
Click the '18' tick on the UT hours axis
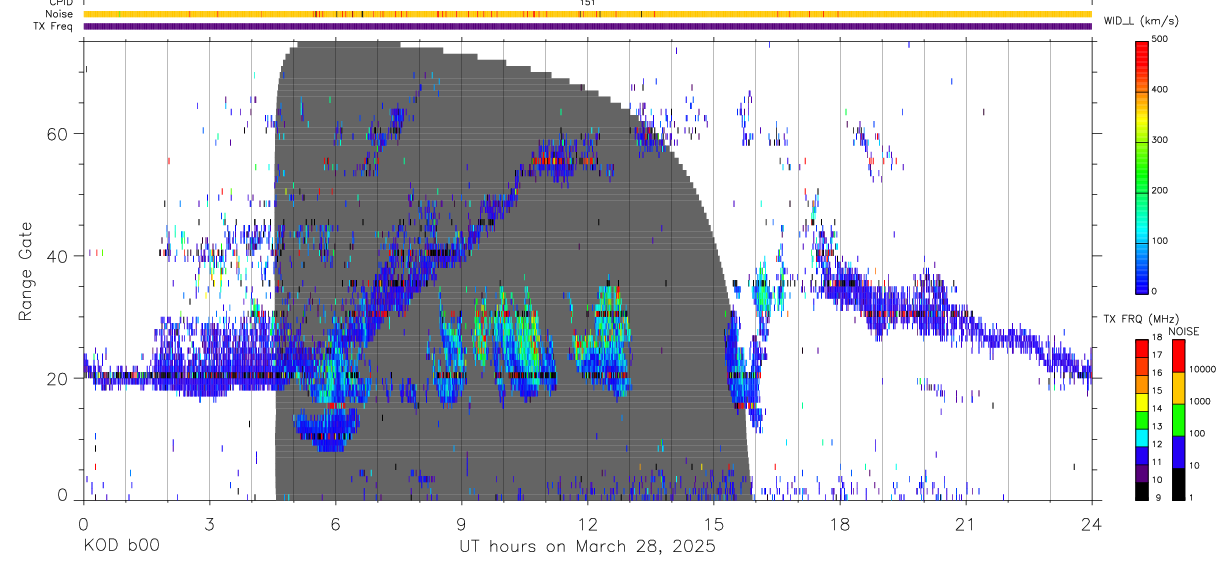pyautogui.click(x=839, y=524)
